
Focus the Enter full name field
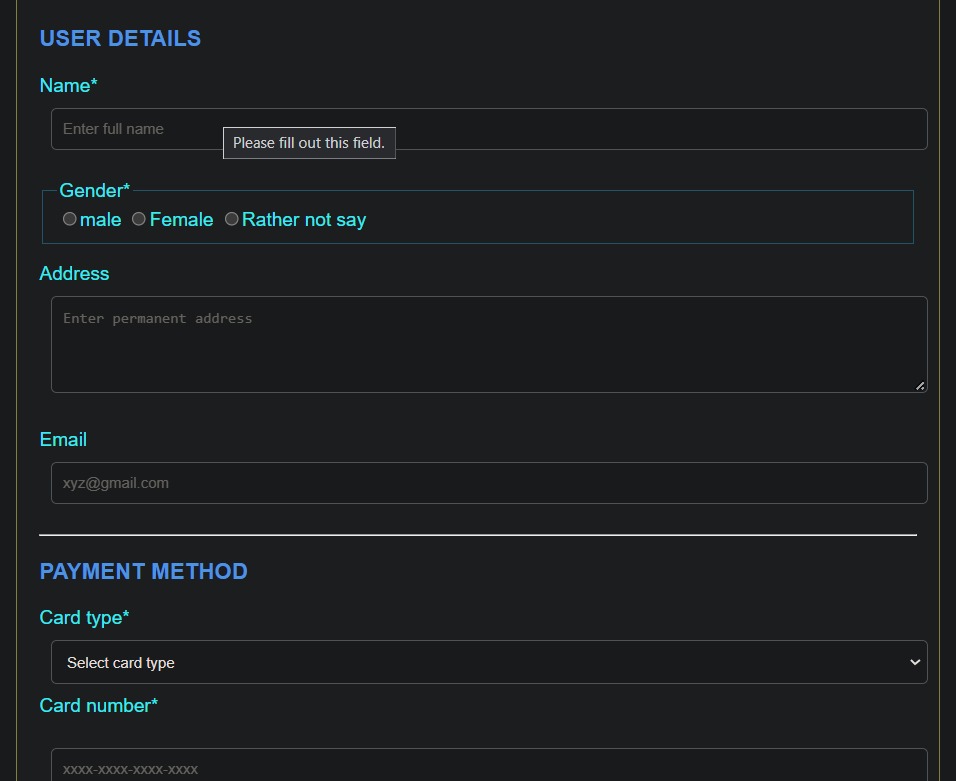point(489,129)
